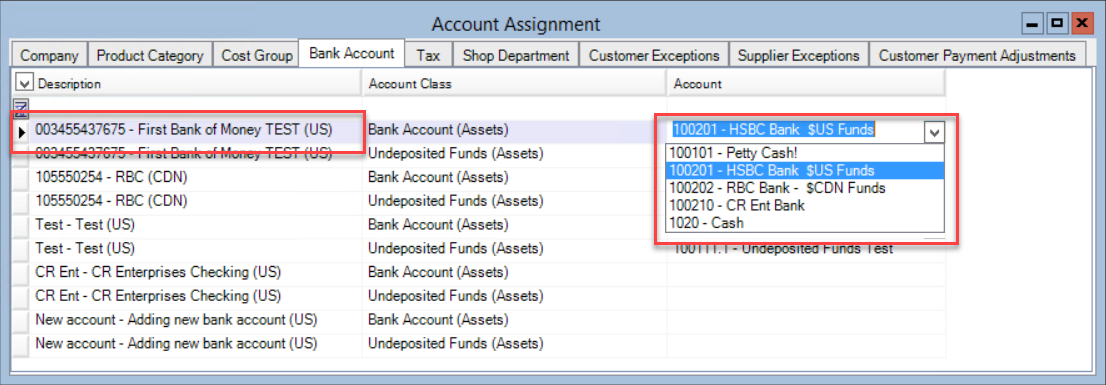Click Undeposited Funds (Assets) cell of RBC (CDN) row
Image resolution: width=1106 pixels, height=385 pixels.
[514, 201]
